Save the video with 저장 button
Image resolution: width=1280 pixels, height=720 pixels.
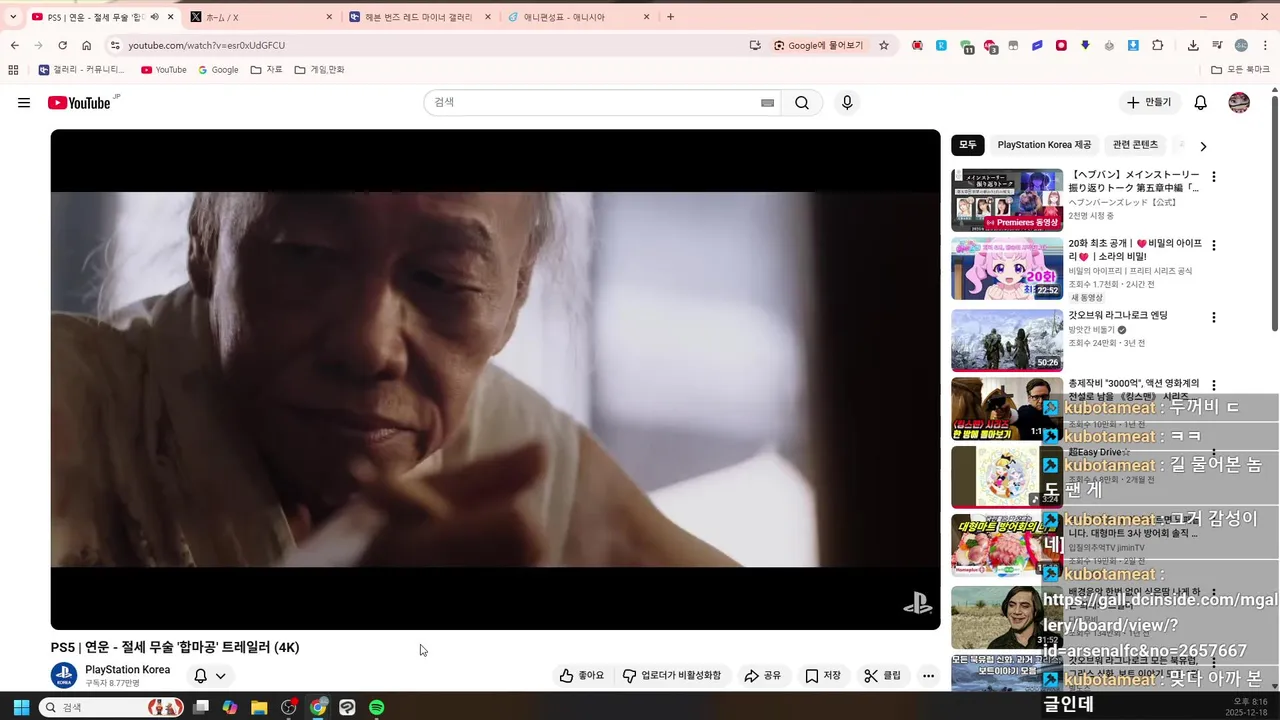pos(823,676)
